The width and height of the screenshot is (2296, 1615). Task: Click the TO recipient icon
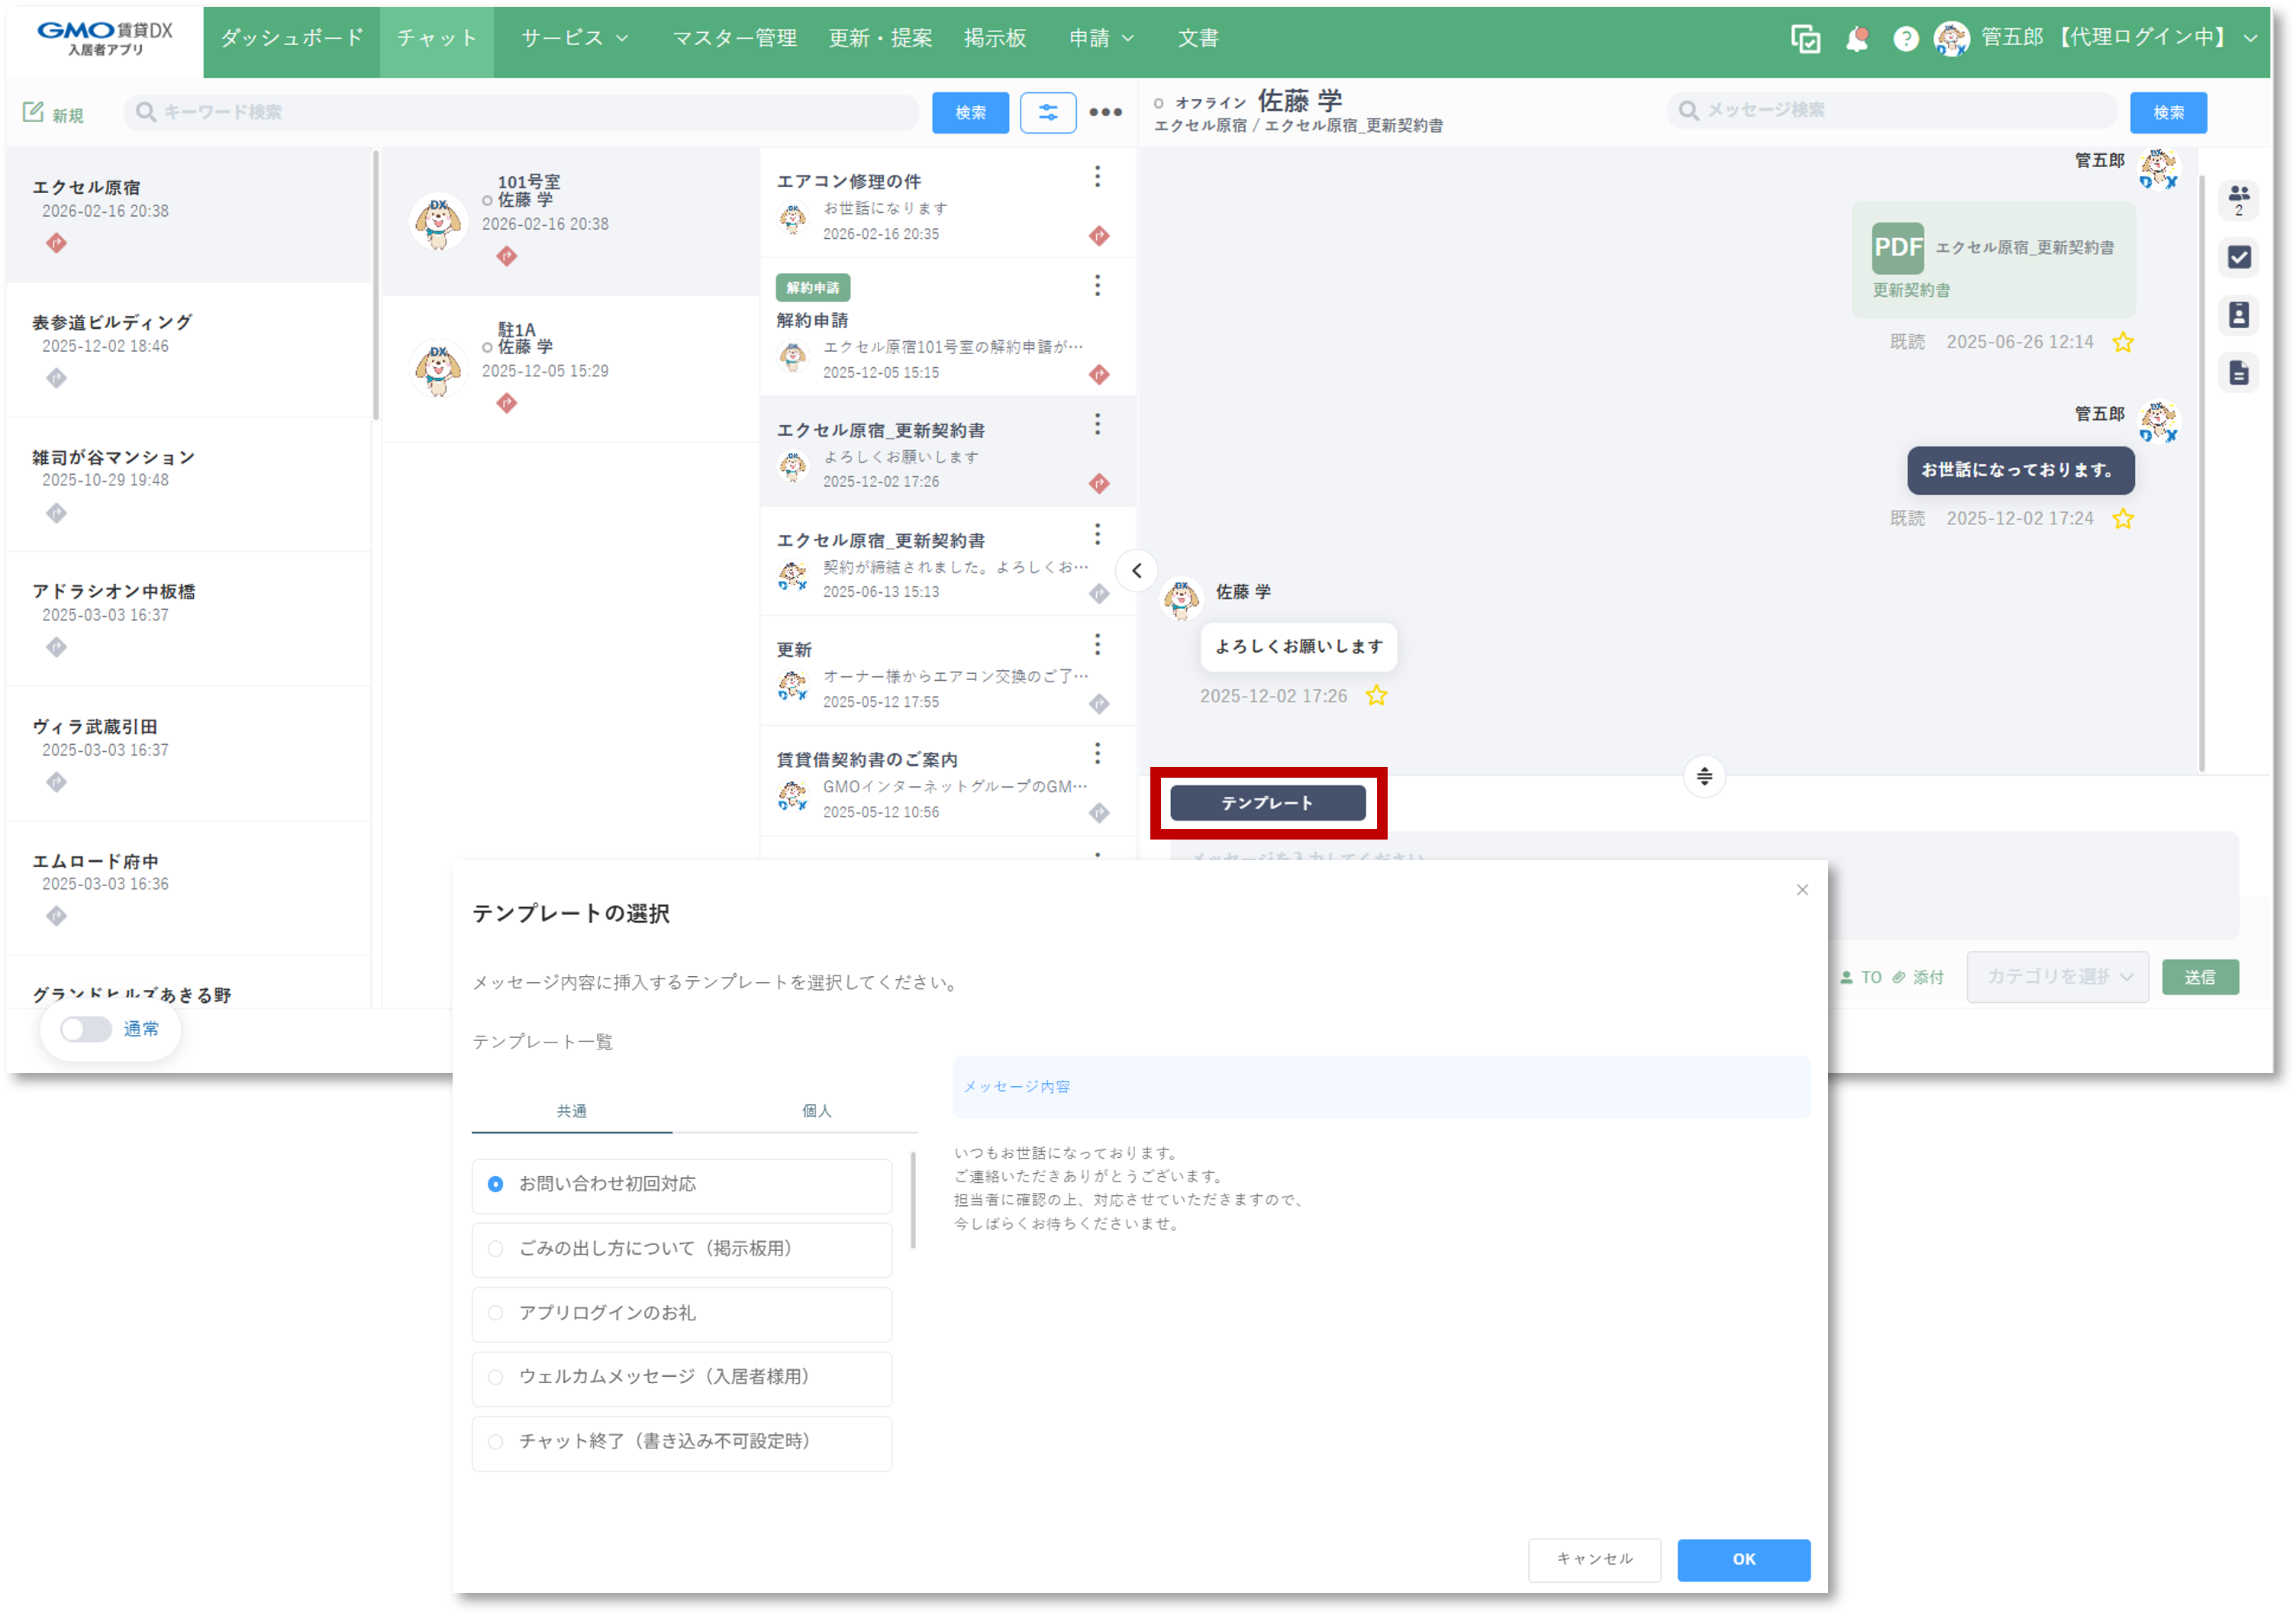coord(1861,978)
